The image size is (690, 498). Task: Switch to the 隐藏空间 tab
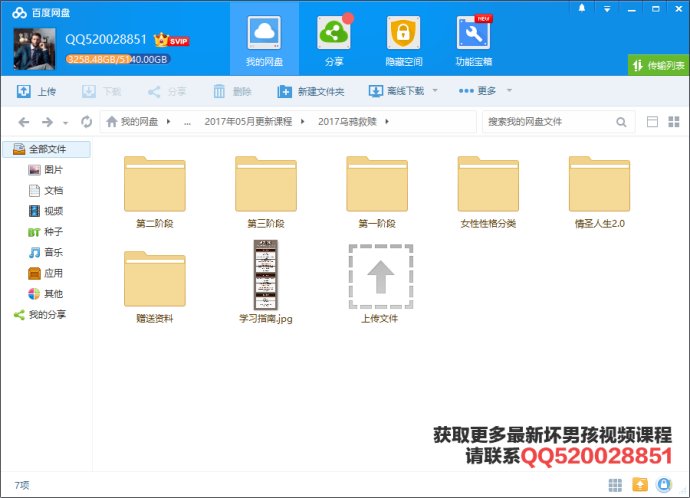[403, 41]
